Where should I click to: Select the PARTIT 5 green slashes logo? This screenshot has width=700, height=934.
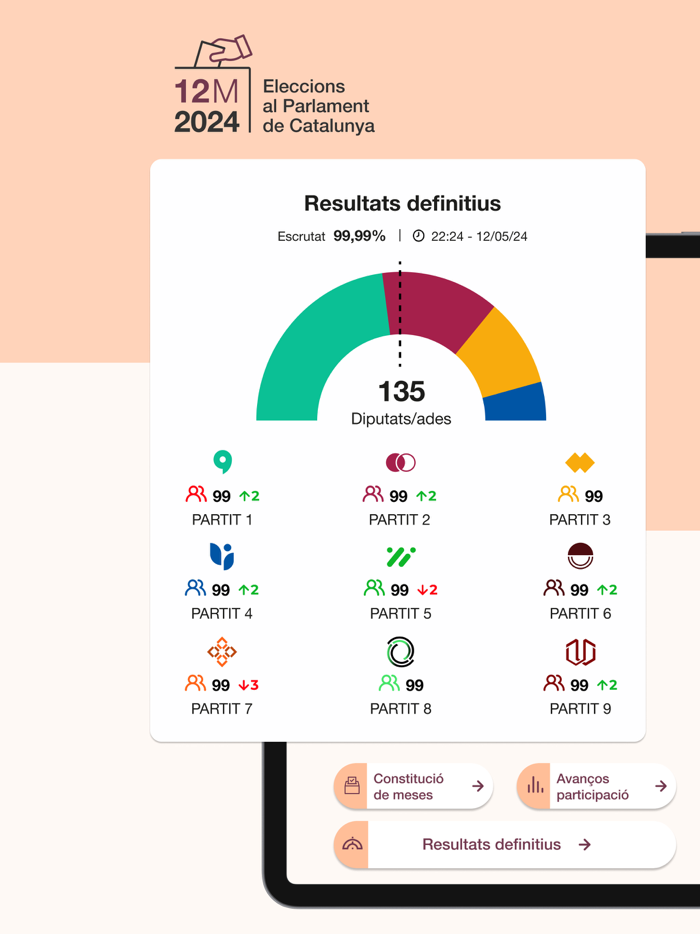coord(400,556)
